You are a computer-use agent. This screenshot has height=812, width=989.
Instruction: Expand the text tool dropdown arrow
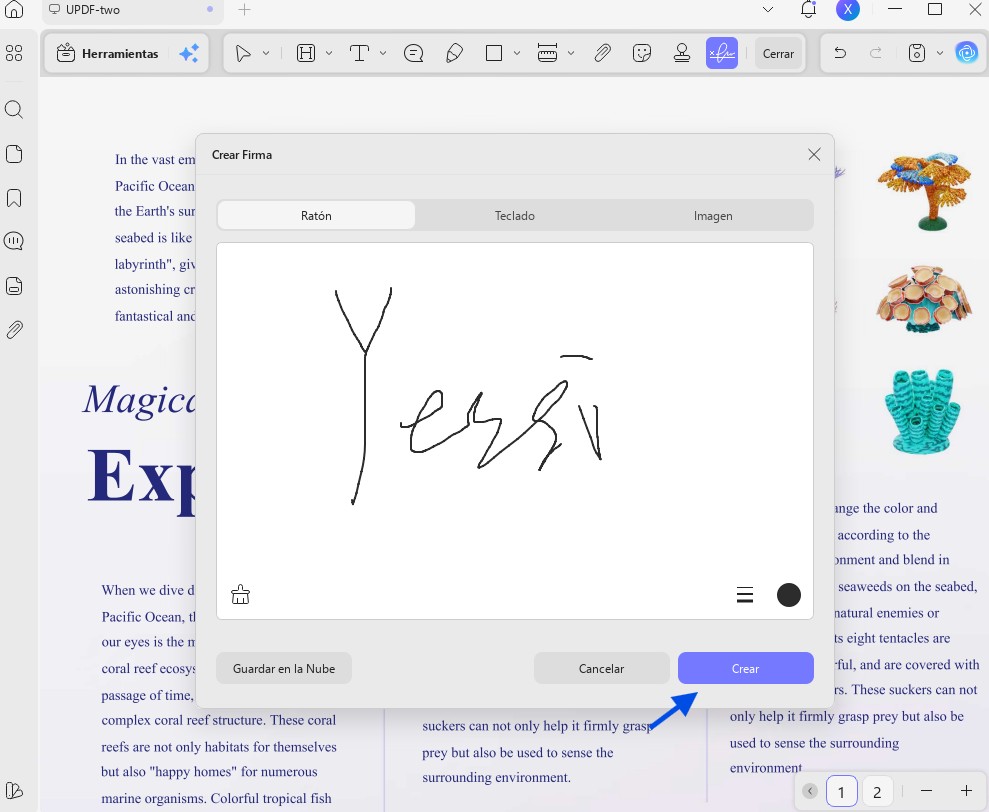383,53
